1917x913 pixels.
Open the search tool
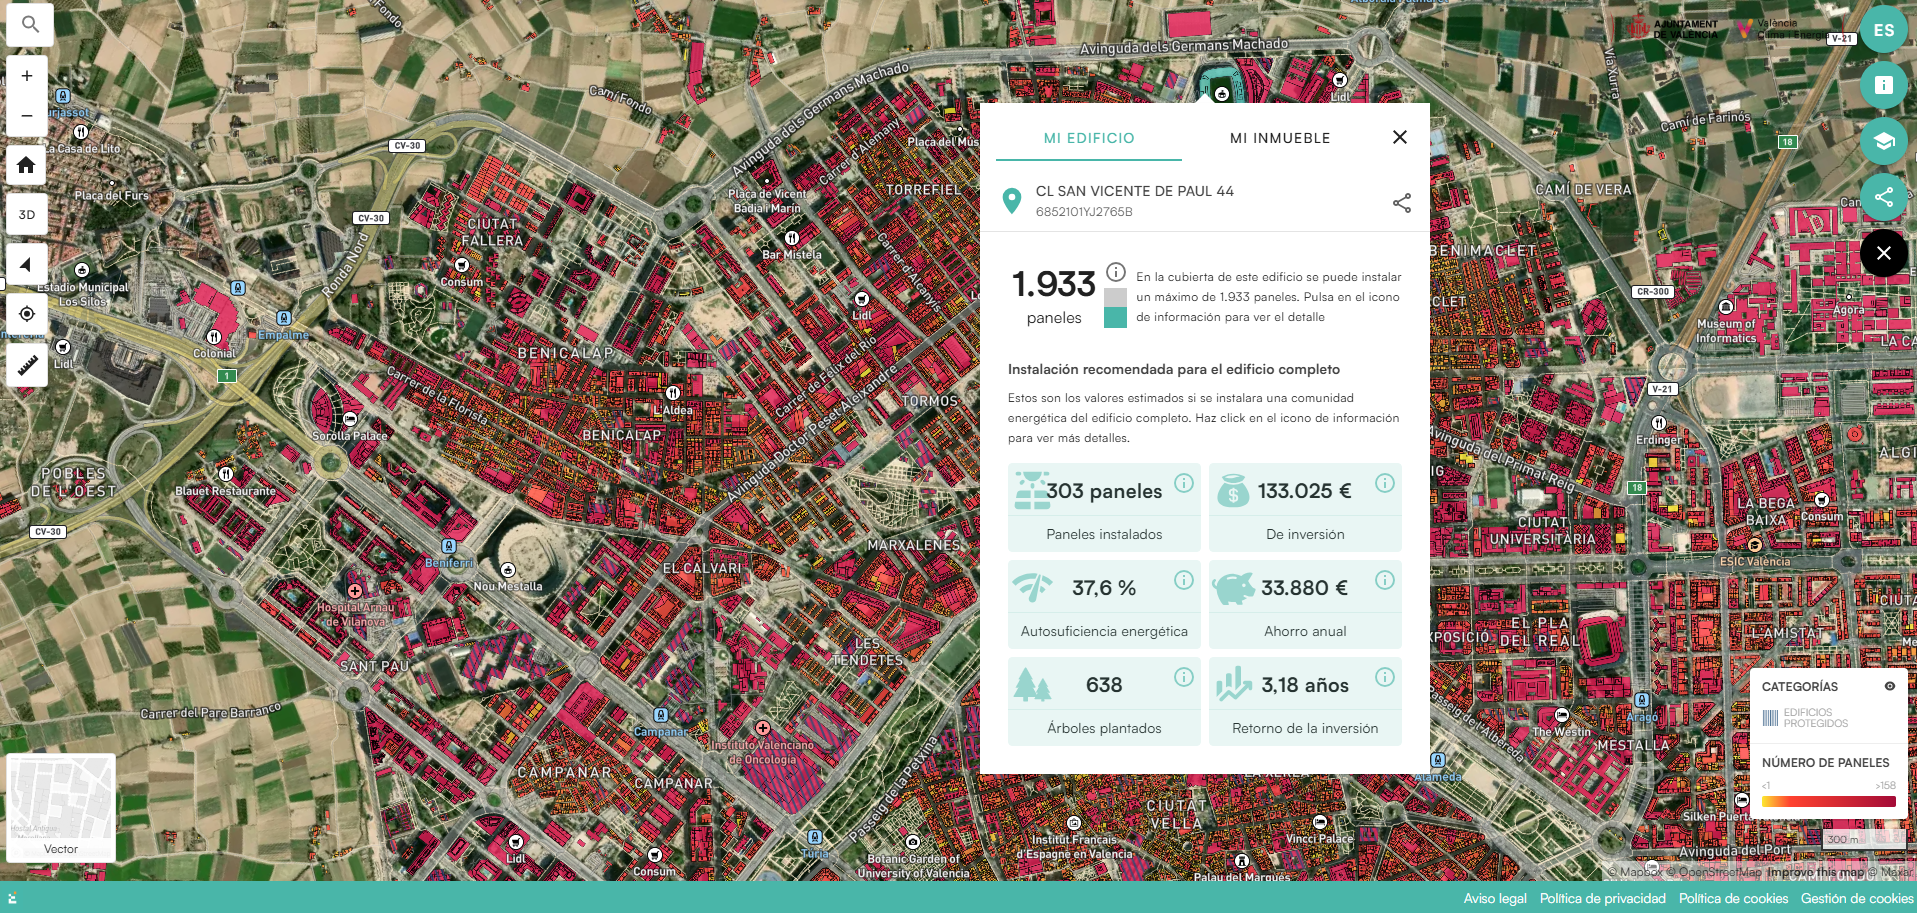pyautogui.click(x=30, y=25)
